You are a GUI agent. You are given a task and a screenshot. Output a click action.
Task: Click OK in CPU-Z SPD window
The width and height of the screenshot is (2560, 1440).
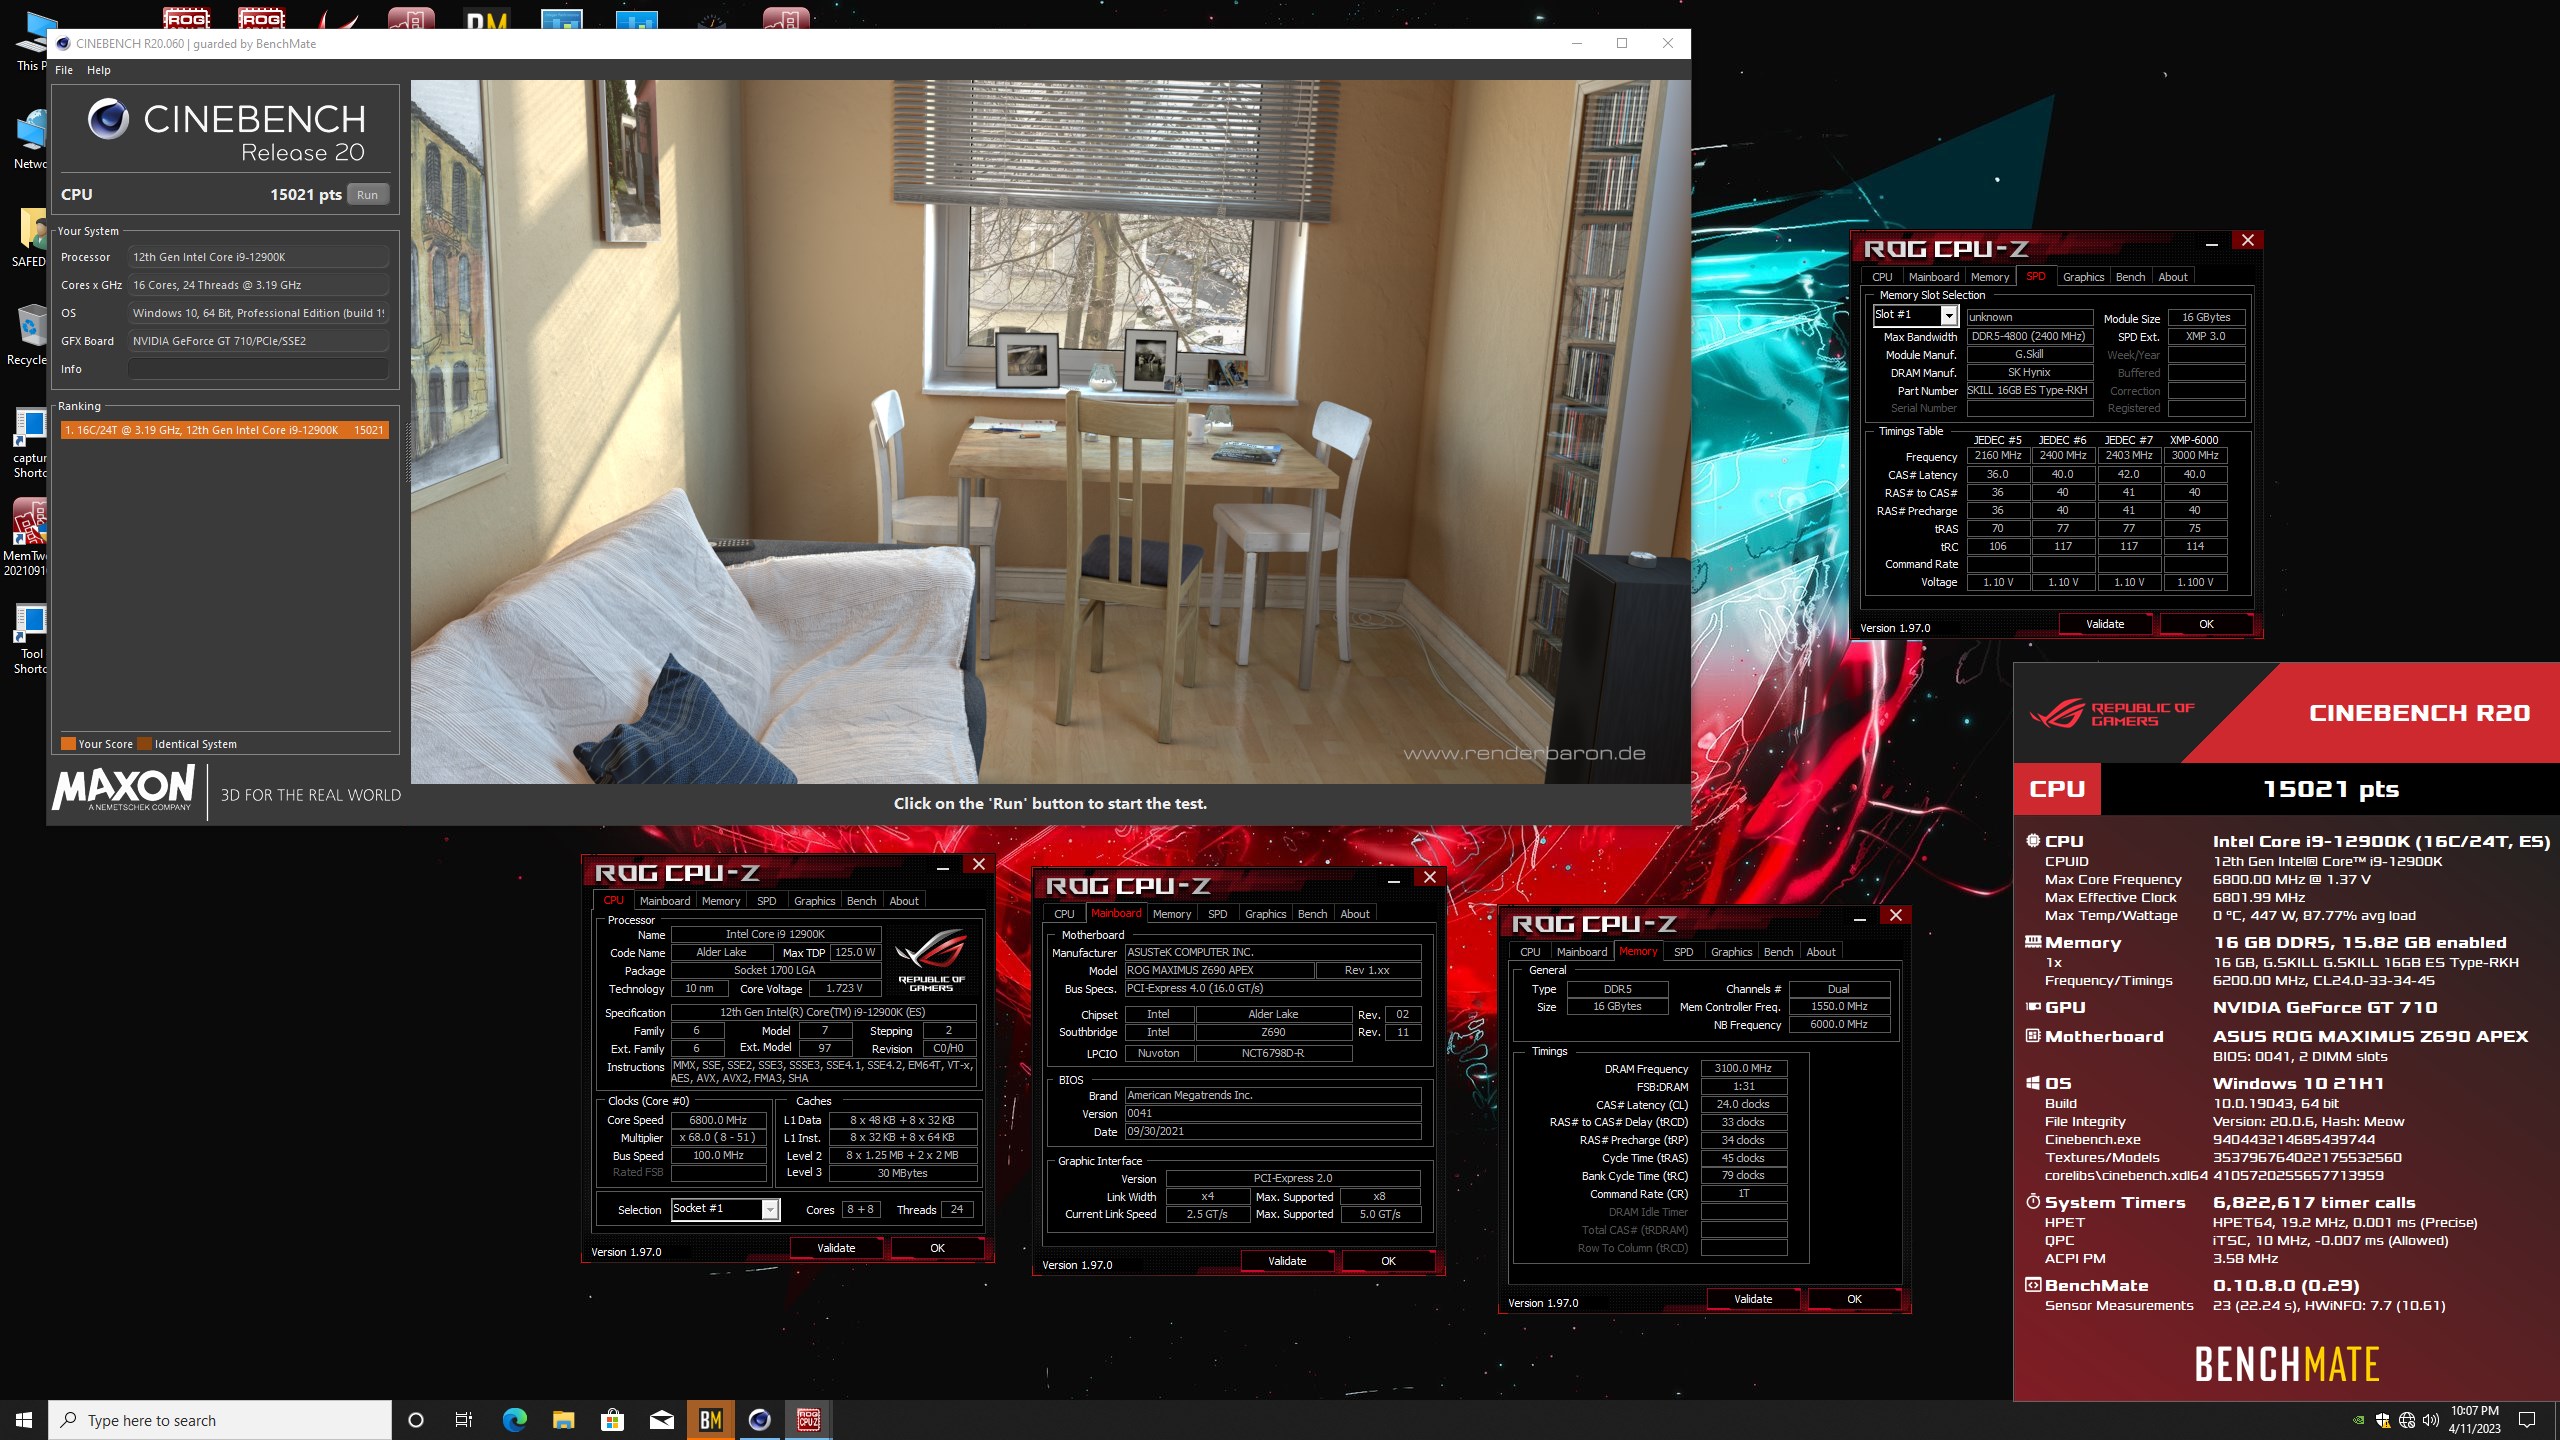tap(2206, 624)
